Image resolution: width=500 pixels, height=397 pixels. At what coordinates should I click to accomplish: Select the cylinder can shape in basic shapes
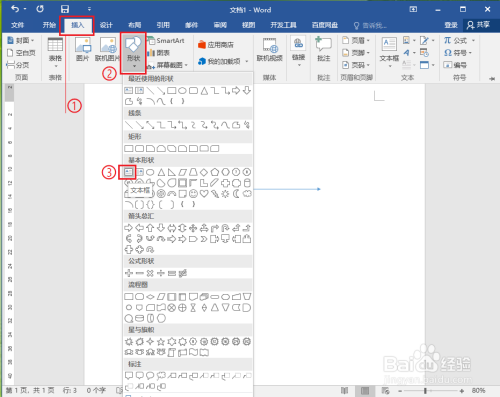click(x=247, y=183)
